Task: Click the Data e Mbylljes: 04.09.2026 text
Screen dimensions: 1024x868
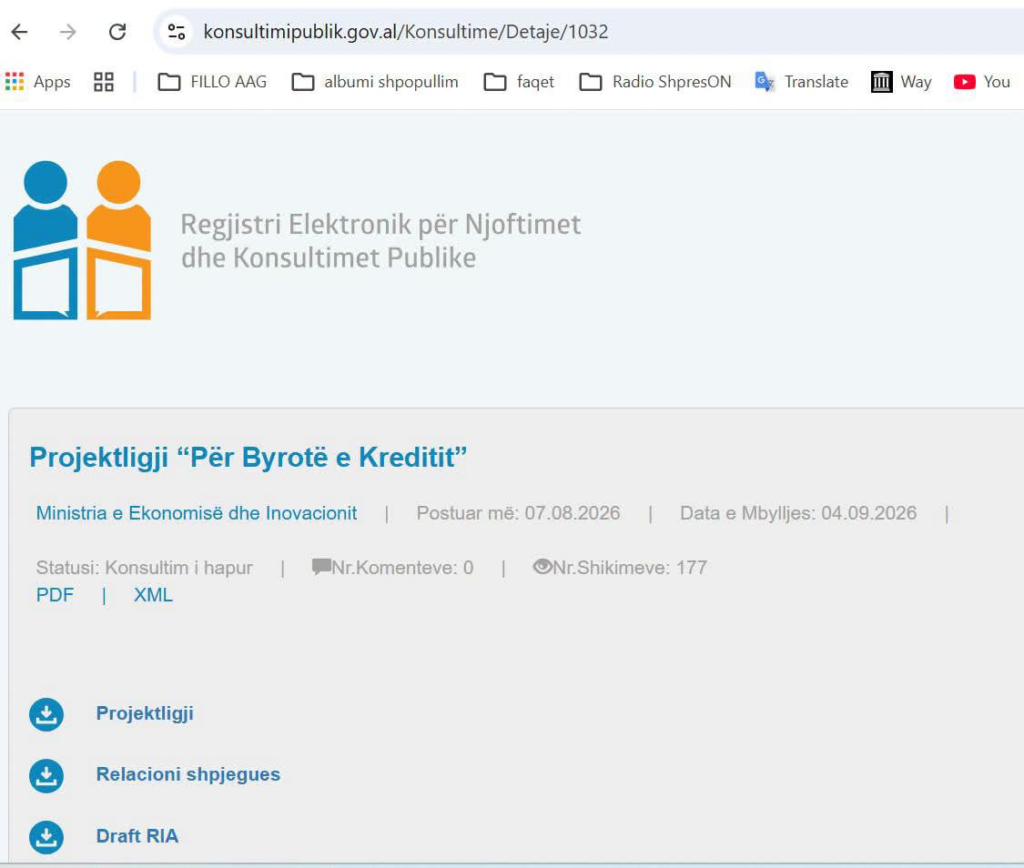Action: (798, 513)
